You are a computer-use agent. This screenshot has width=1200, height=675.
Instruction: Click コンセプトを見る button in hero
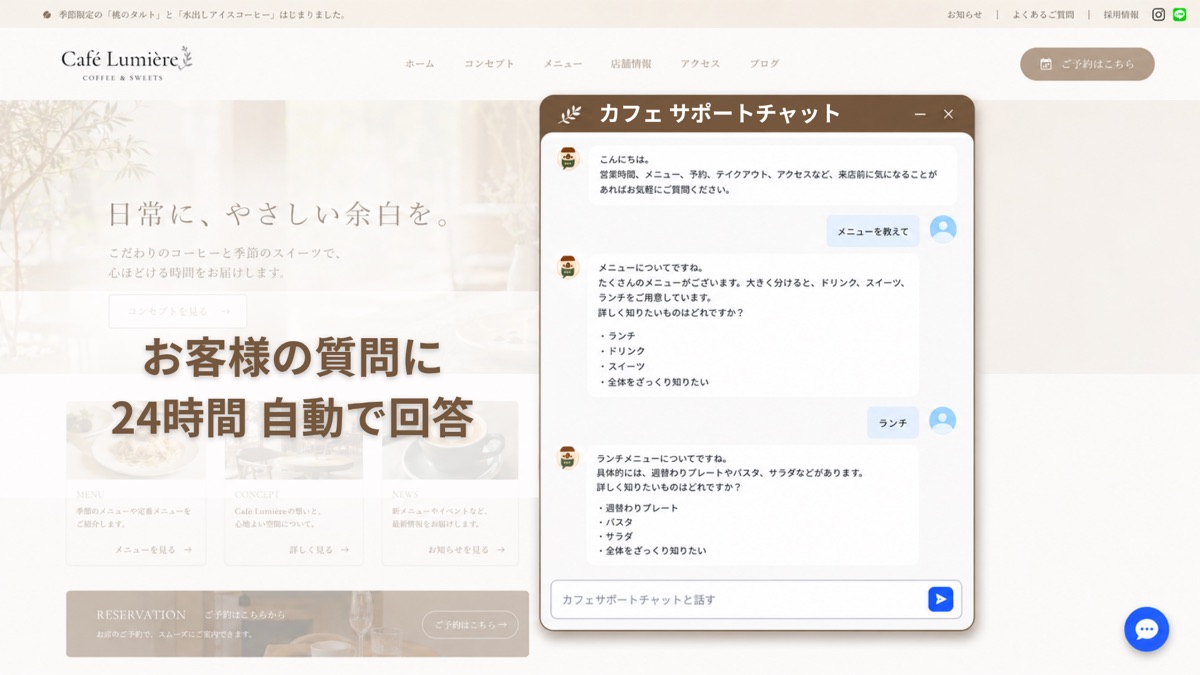(178, 311)
